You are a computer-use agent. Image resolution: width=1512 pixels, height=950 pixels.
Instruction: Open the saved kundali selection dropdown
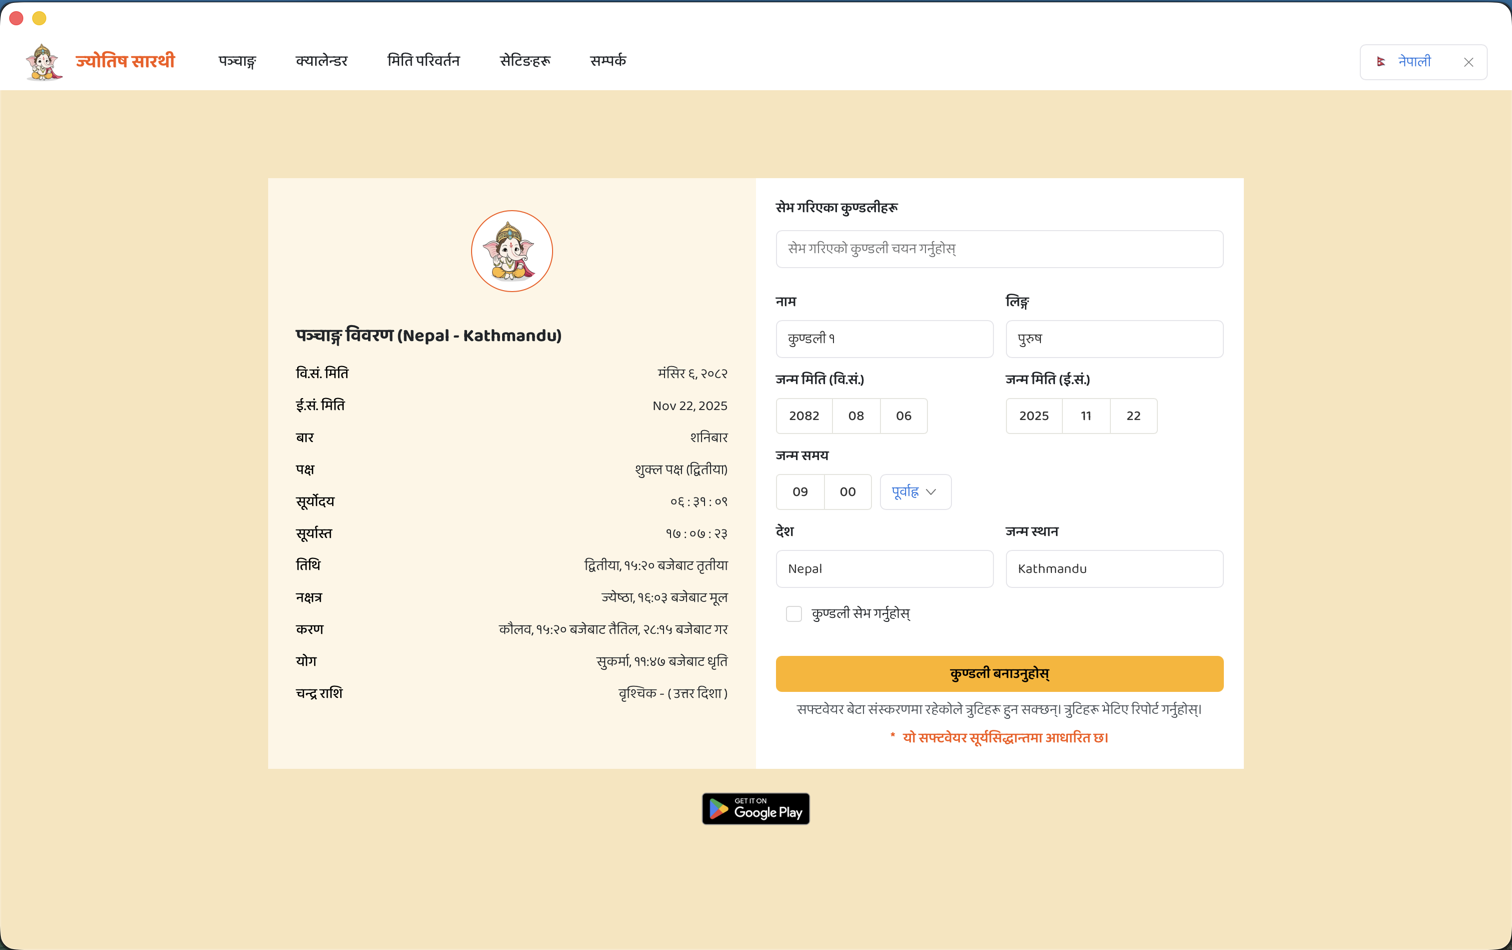coord(999,249)
